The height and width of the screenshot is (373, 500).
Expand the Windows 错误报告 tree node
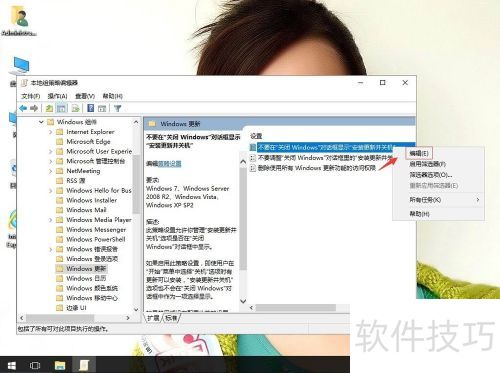(50, 249)
